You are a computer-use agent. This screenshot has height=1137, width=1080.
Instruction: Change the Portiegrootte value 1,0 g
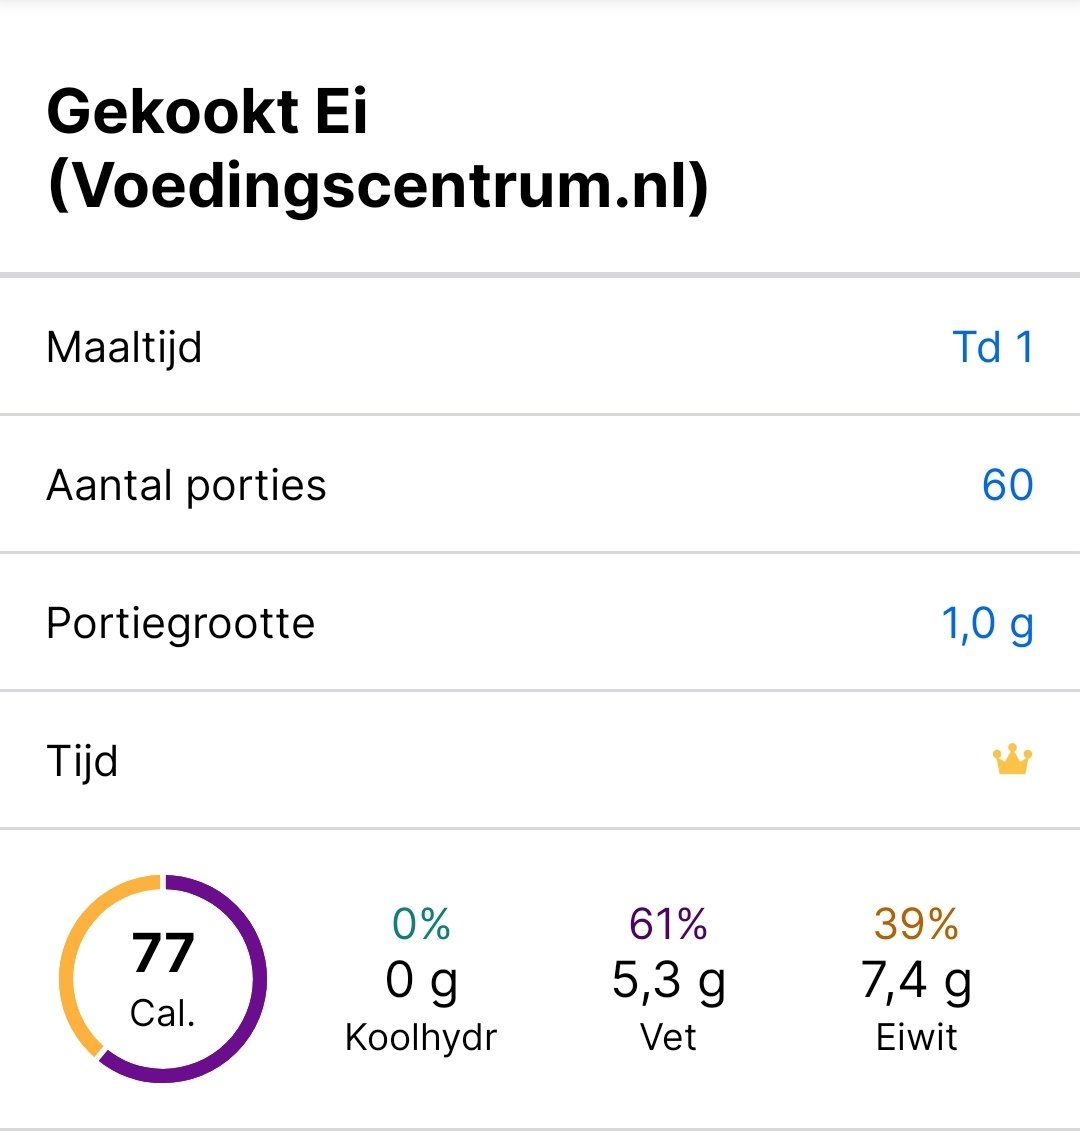coord(987,624)
